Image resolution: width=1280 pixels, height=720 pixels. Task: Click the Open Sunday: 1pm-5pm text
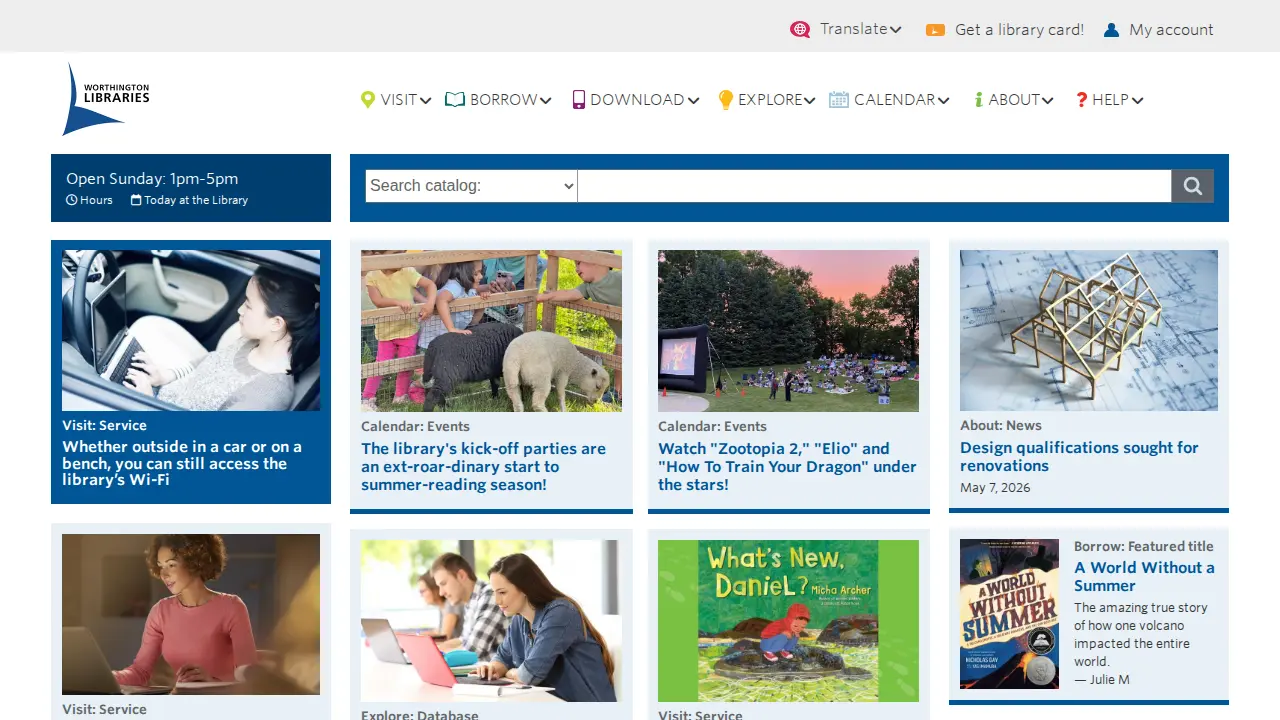pos(152,179)
